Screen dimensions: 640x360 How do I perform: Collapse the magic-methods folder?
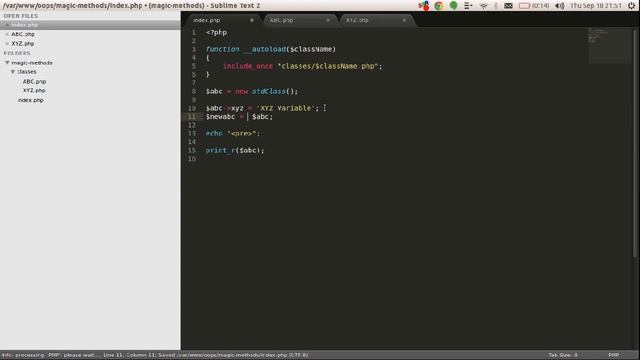coord(7,63)
